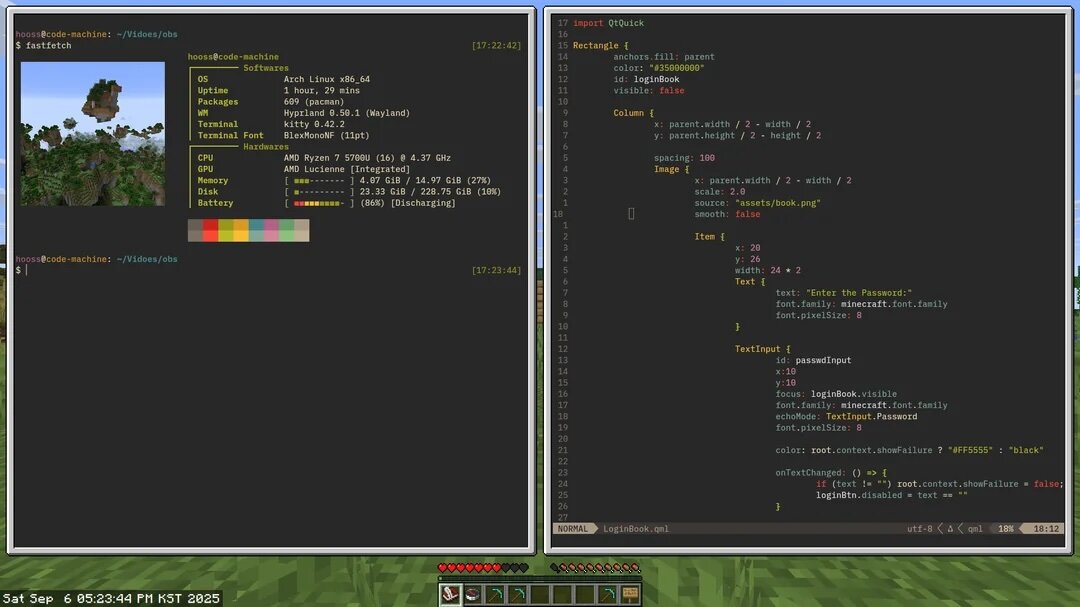Screen dimensions: 1080x607
Task: Click the 'loginBtn.disabled' line
Action: [x=892, y=495]
